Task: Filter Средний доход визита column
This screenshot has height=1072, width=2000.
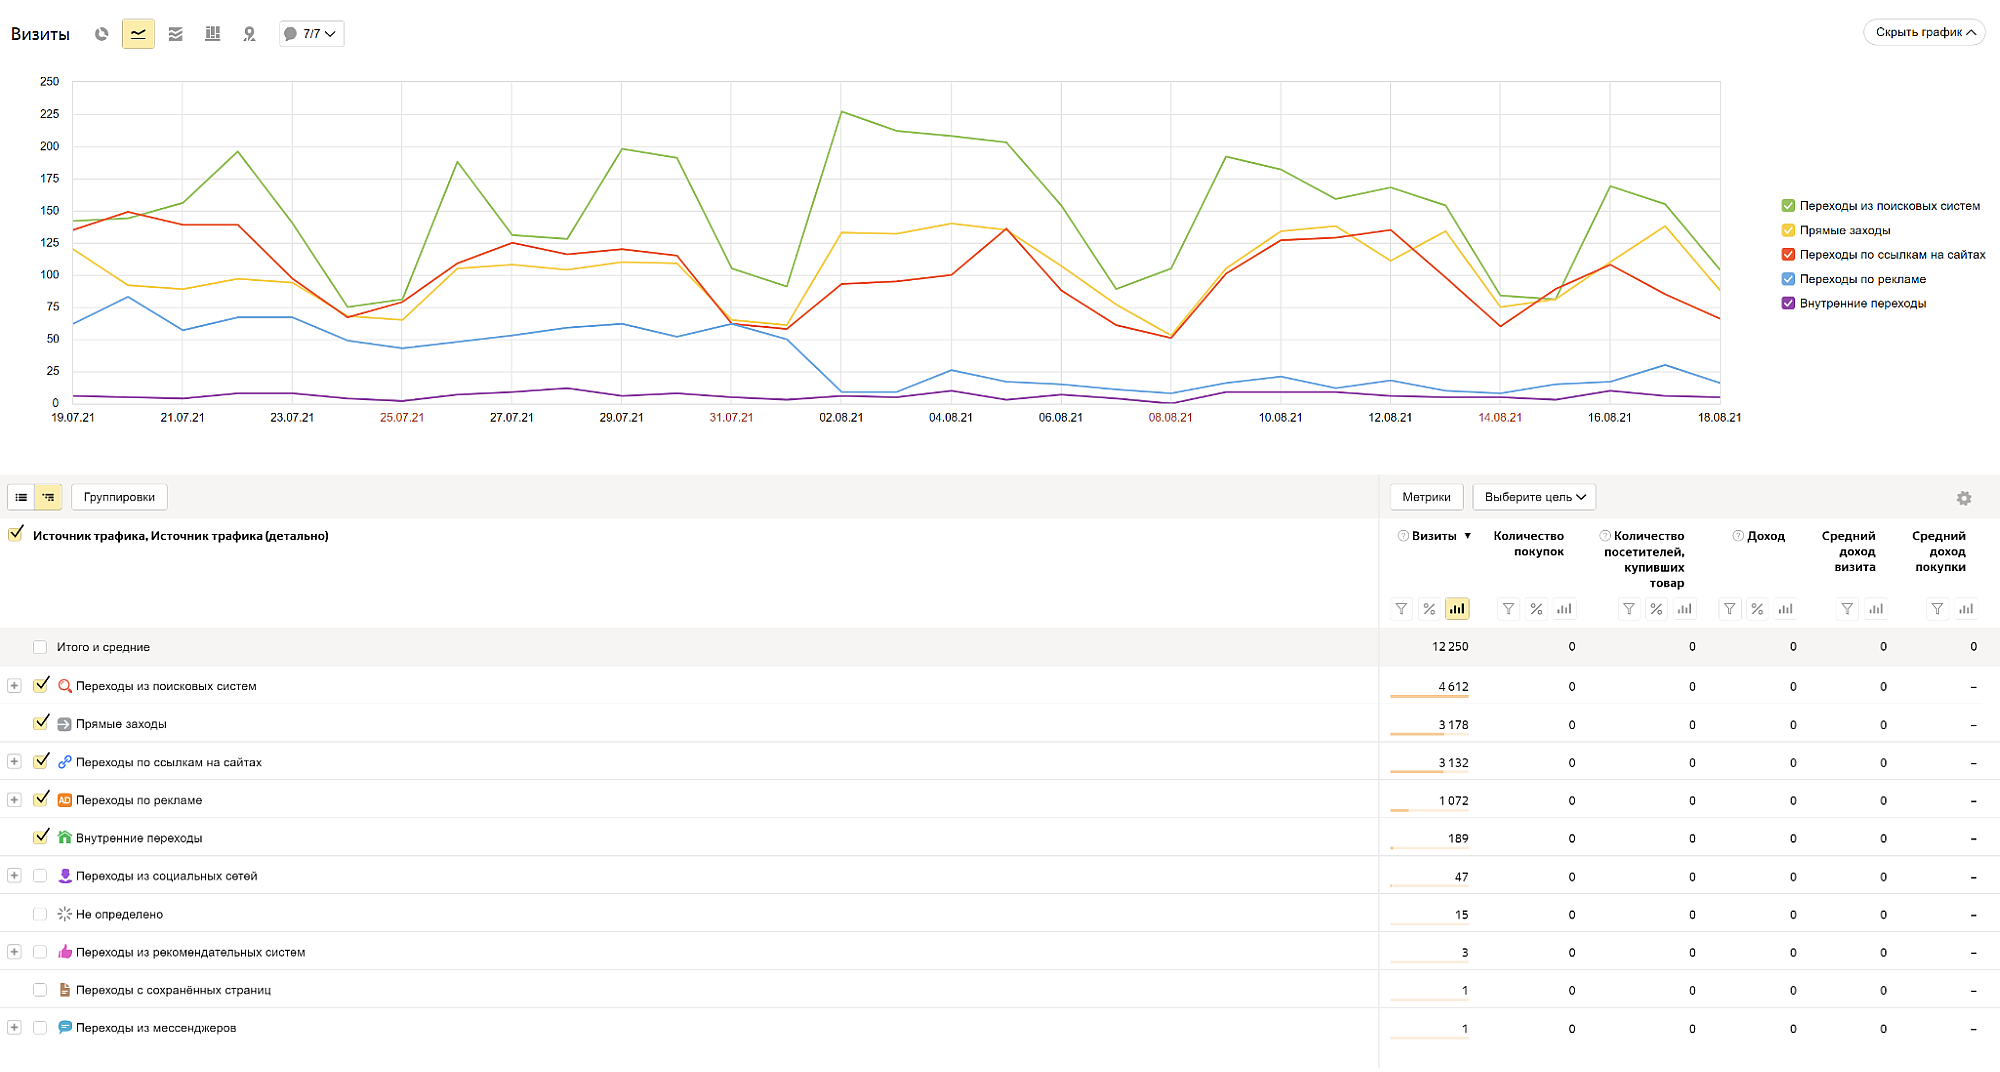Action: [x=1847, y=609]
